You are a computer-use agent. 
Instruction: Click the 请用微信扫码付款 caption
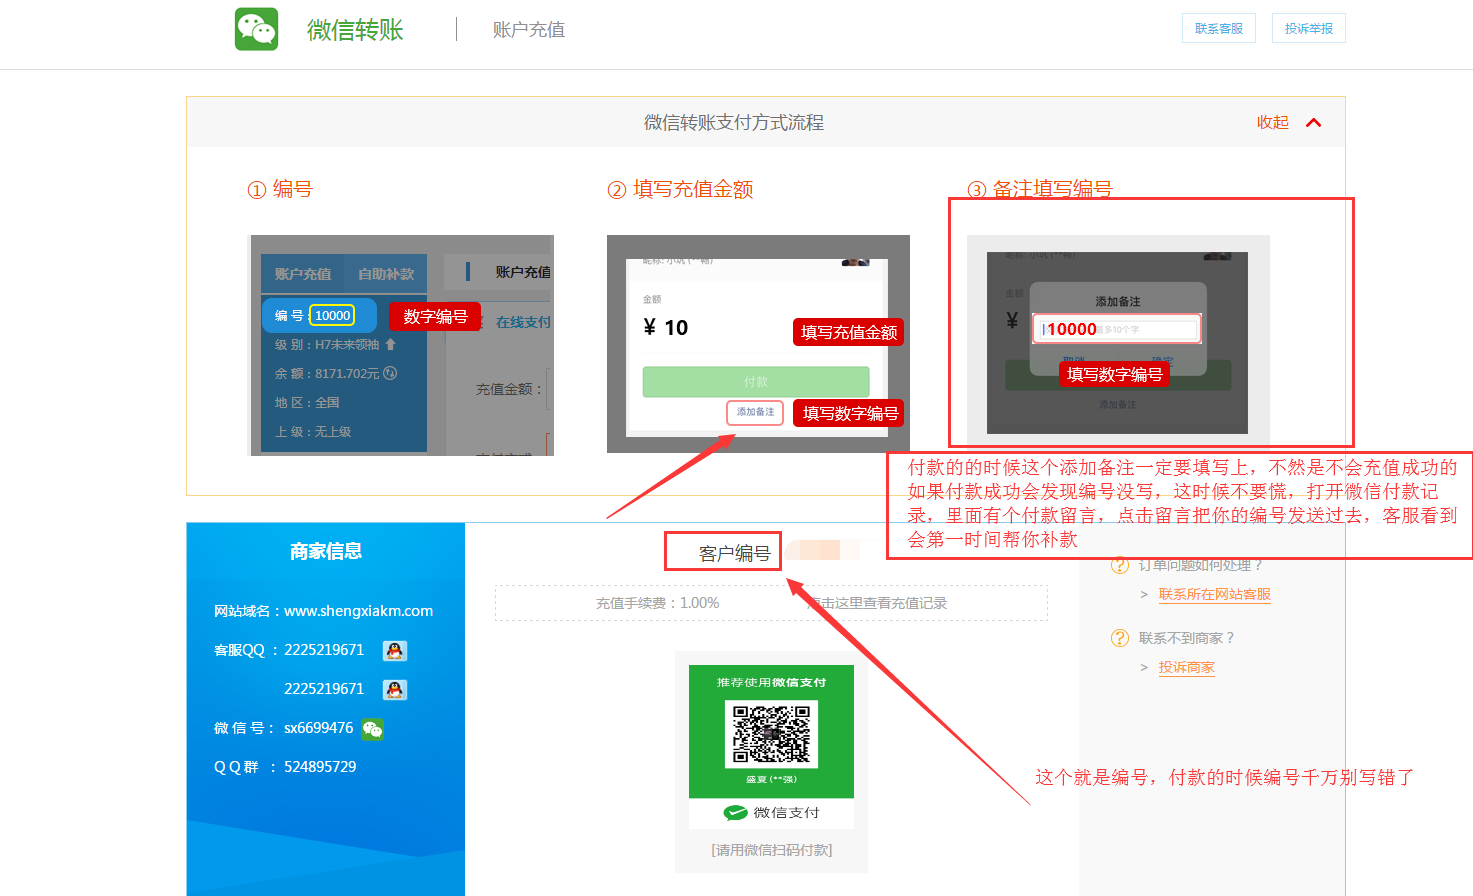point(771,850)
